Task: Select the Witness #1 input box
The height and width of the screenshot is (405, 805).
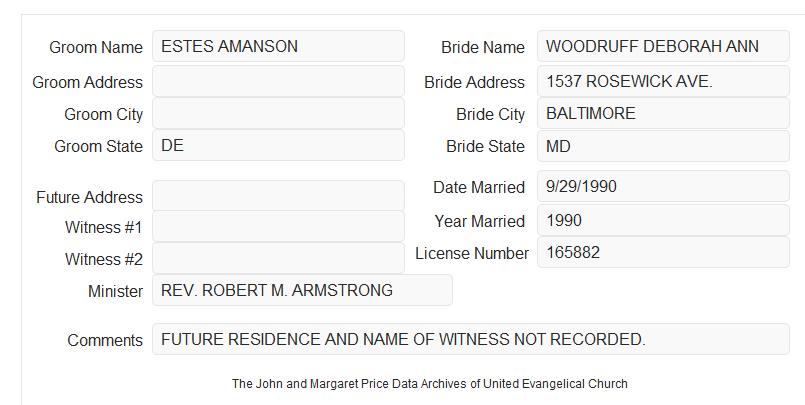Action: (x=278, y=226)
